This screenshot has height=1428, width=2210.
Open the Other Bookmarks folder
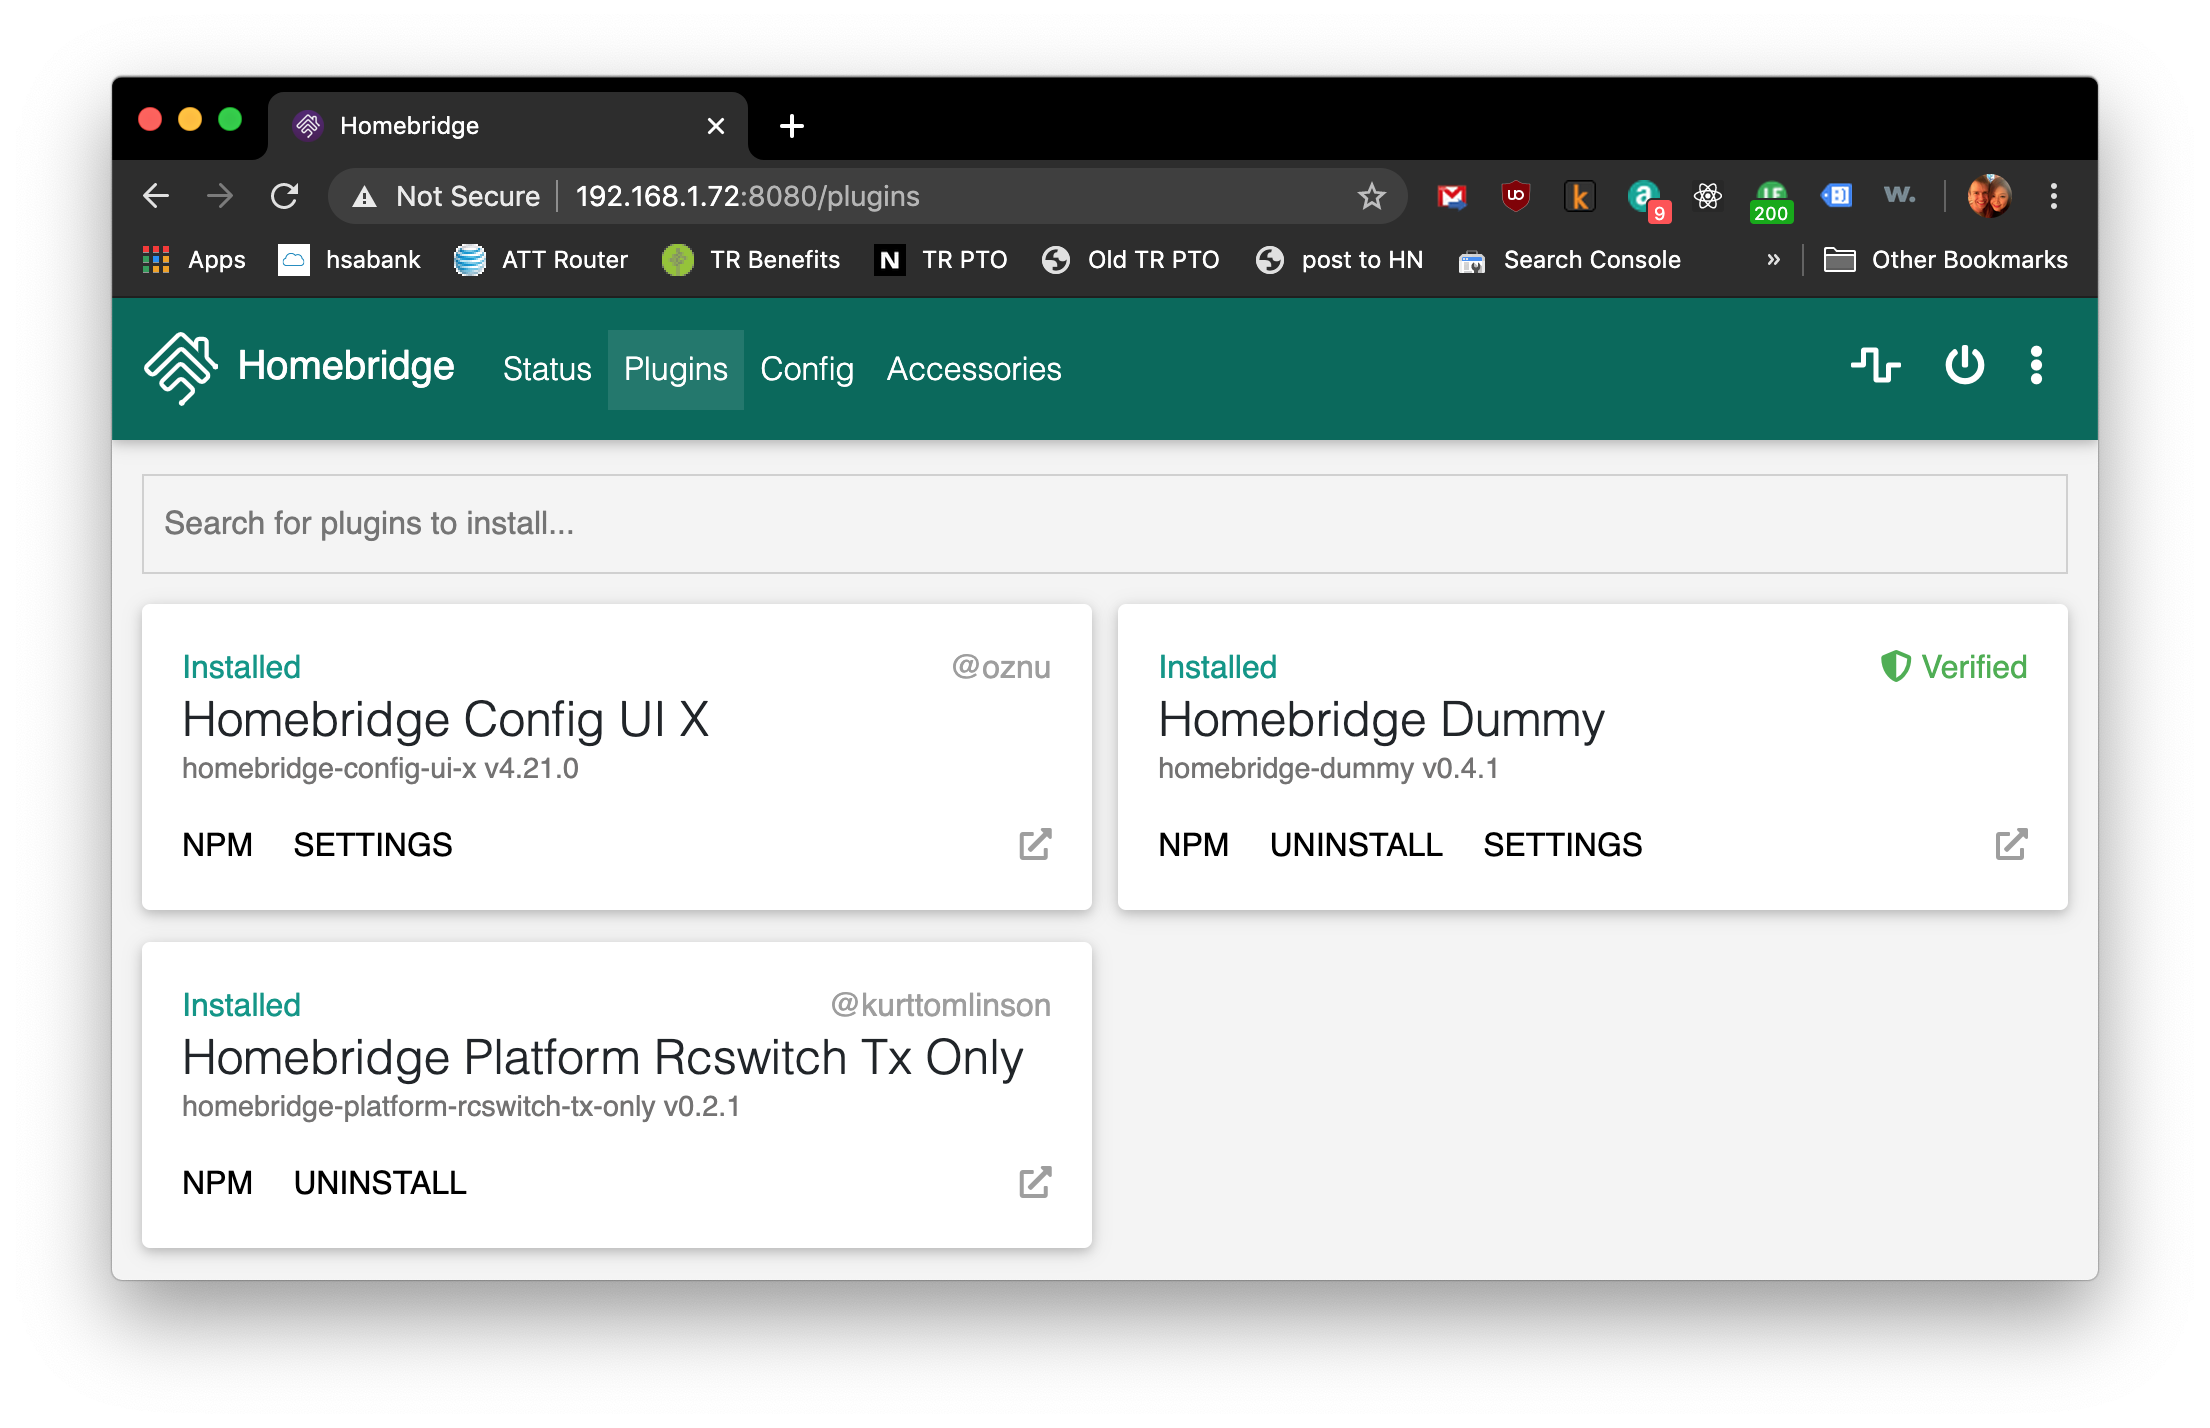coord(1946,260)
